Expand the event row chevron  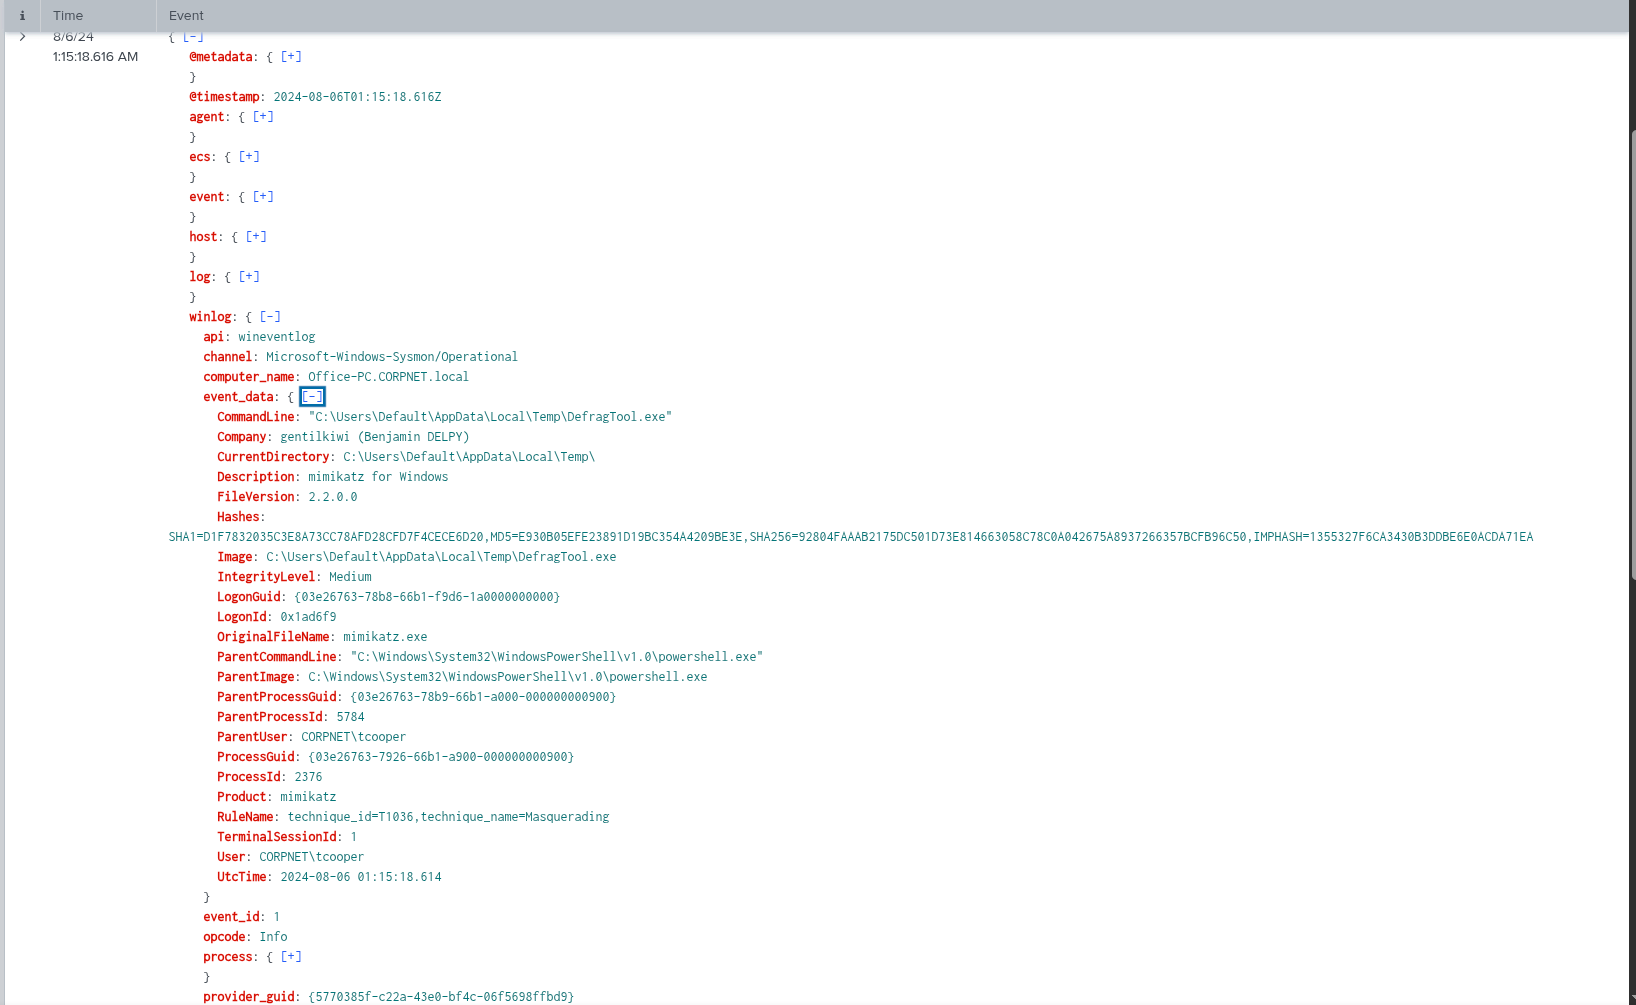pos(22,37)
